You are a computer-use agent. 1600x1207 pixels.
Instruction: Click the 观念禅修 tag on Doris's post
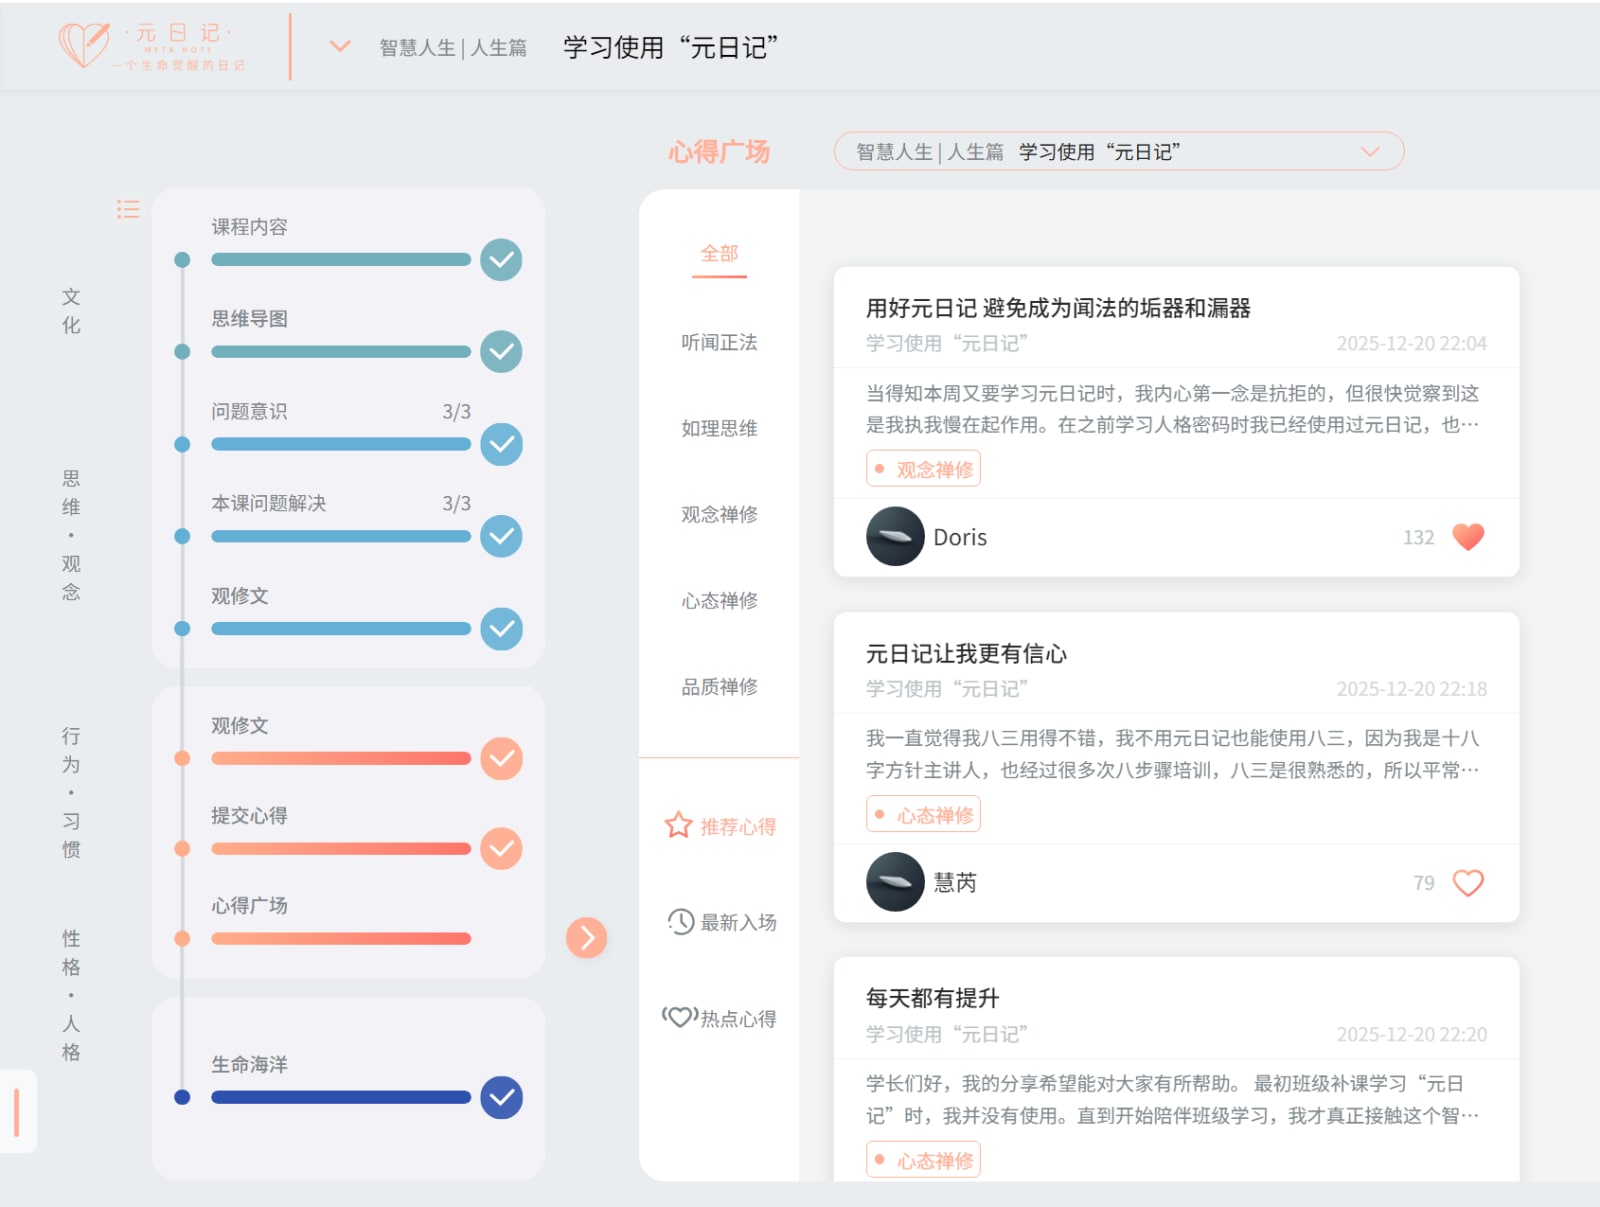click(x=923, y=469)
